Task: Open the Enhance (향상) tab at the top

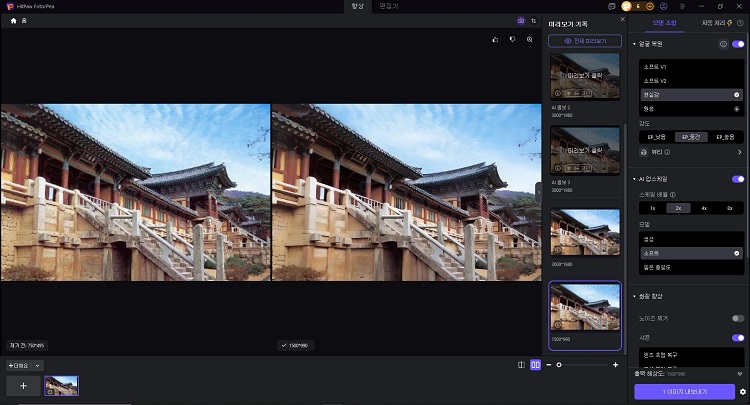Action: (357, 6)
